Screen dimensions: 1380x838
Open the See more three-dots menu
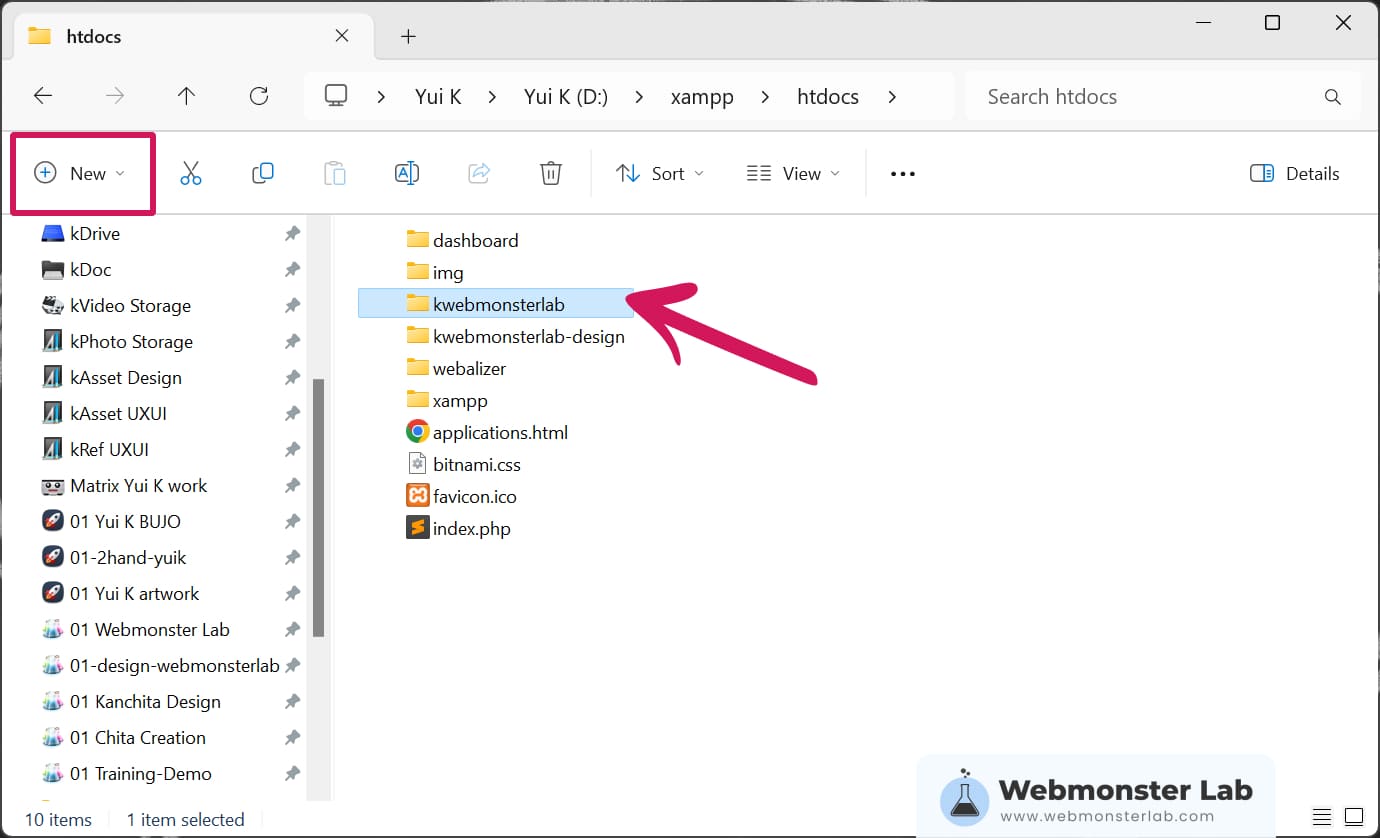(902, 174)
